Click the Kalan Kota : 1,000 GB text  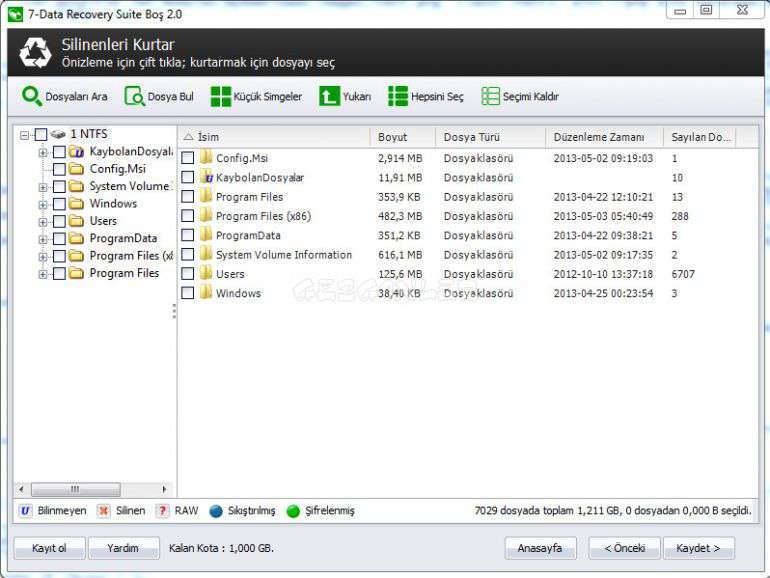(x=221, y=548)
